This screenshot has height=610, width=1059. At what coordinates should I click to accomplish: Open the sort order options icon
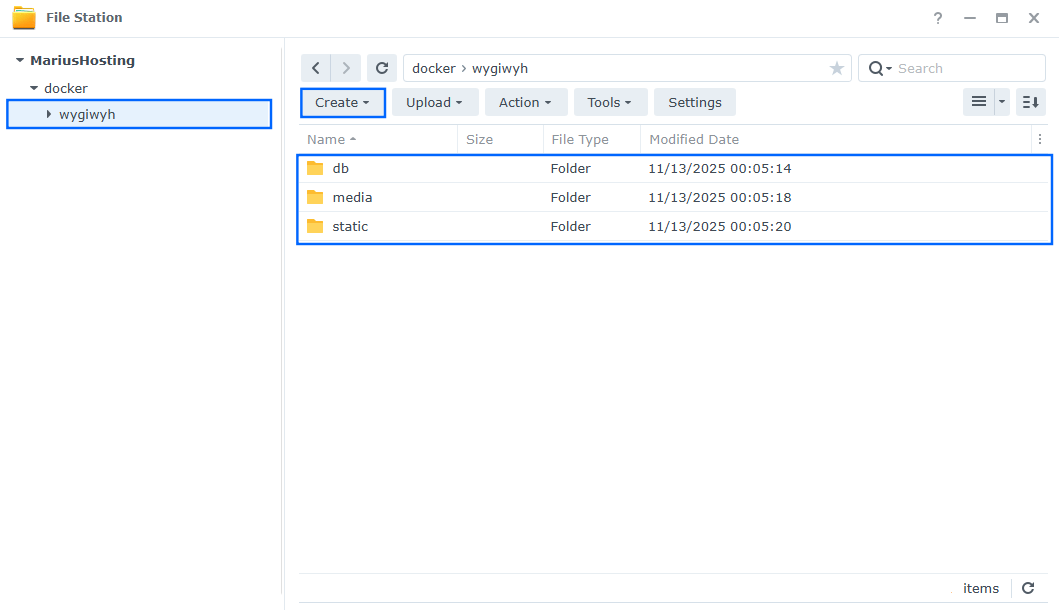[x=1030, y=102]
